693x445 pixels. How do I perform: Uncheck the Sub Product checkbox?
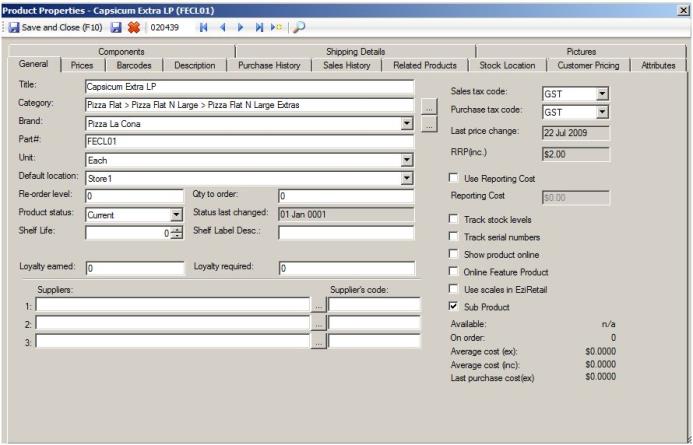(455, 306)
